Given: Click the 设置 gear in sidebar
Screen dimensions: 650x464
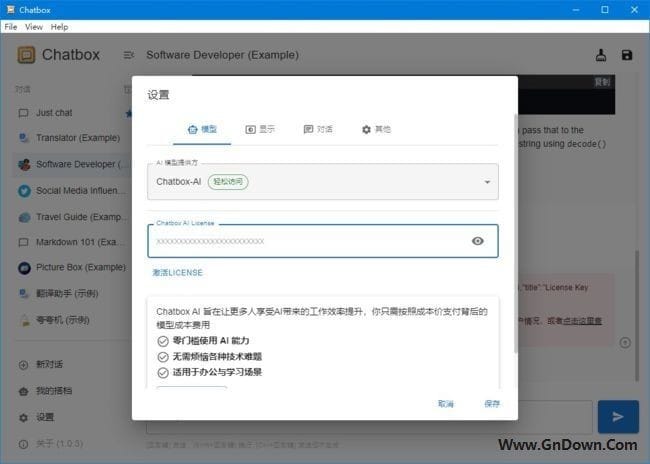Looking at the screenshot, I should 45,417.
